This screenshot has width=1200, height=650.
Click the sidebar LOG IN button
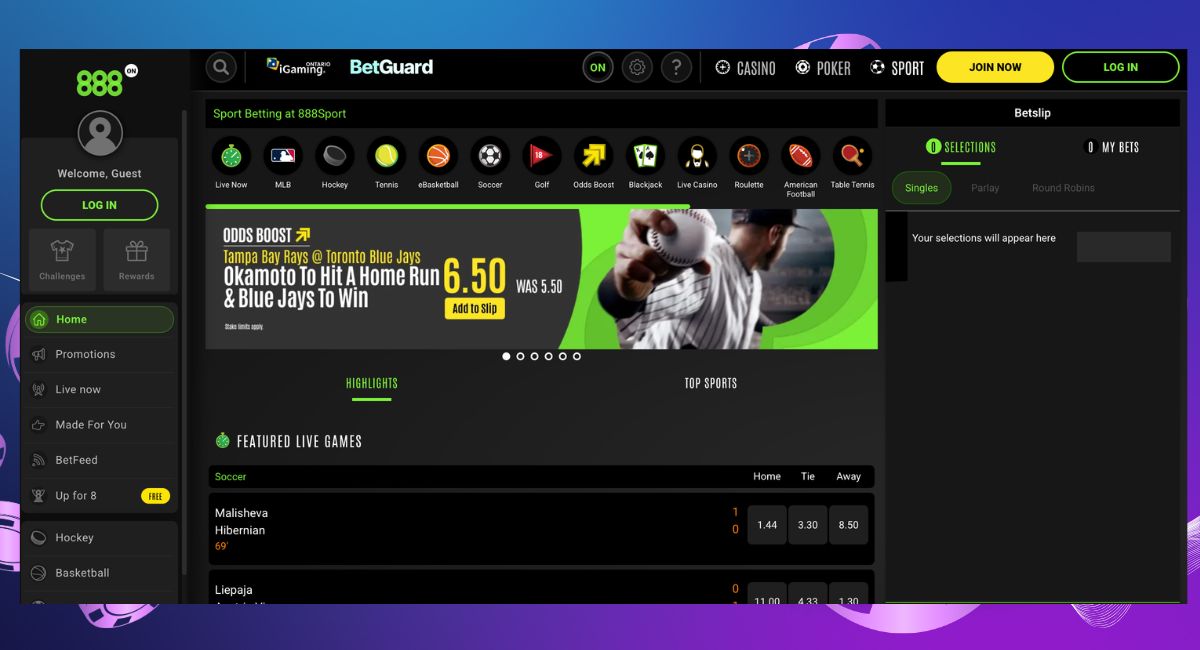pyautogui.click(x=99, y=205)
